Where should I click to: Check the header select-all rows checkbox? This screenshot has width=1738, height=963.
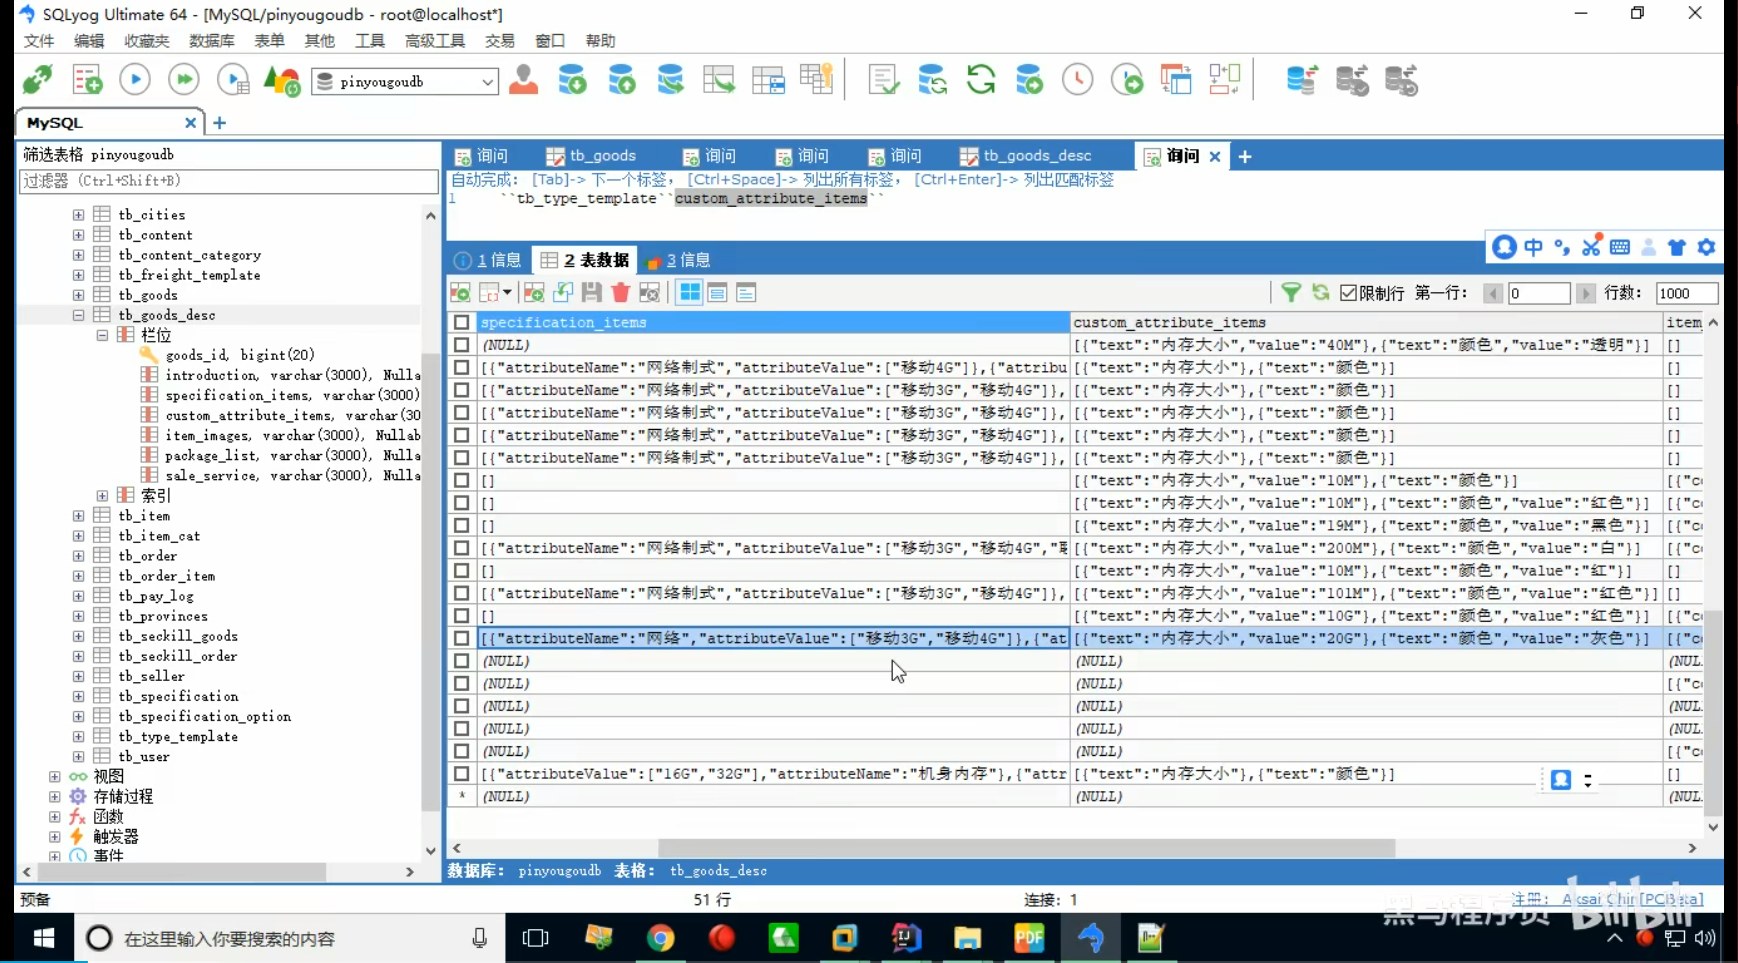(461, 322)
